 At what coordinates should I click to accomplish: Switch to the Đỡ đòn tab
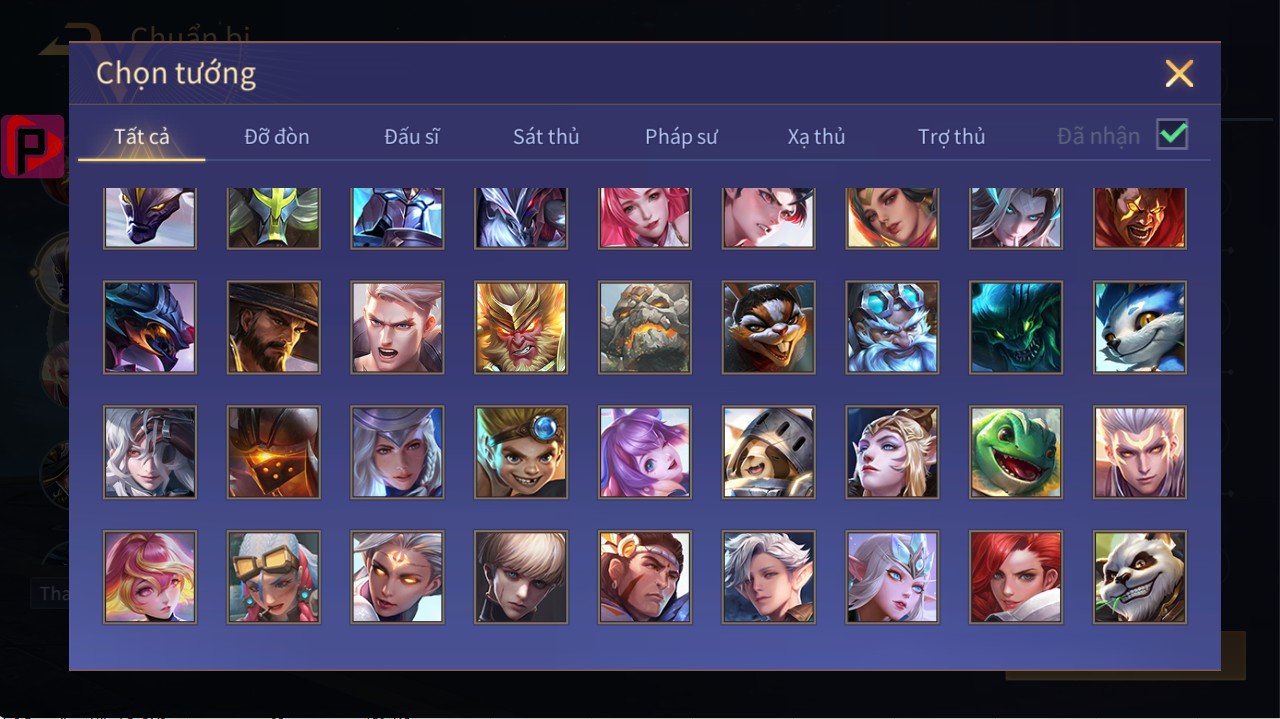click(x=277, y=136)
